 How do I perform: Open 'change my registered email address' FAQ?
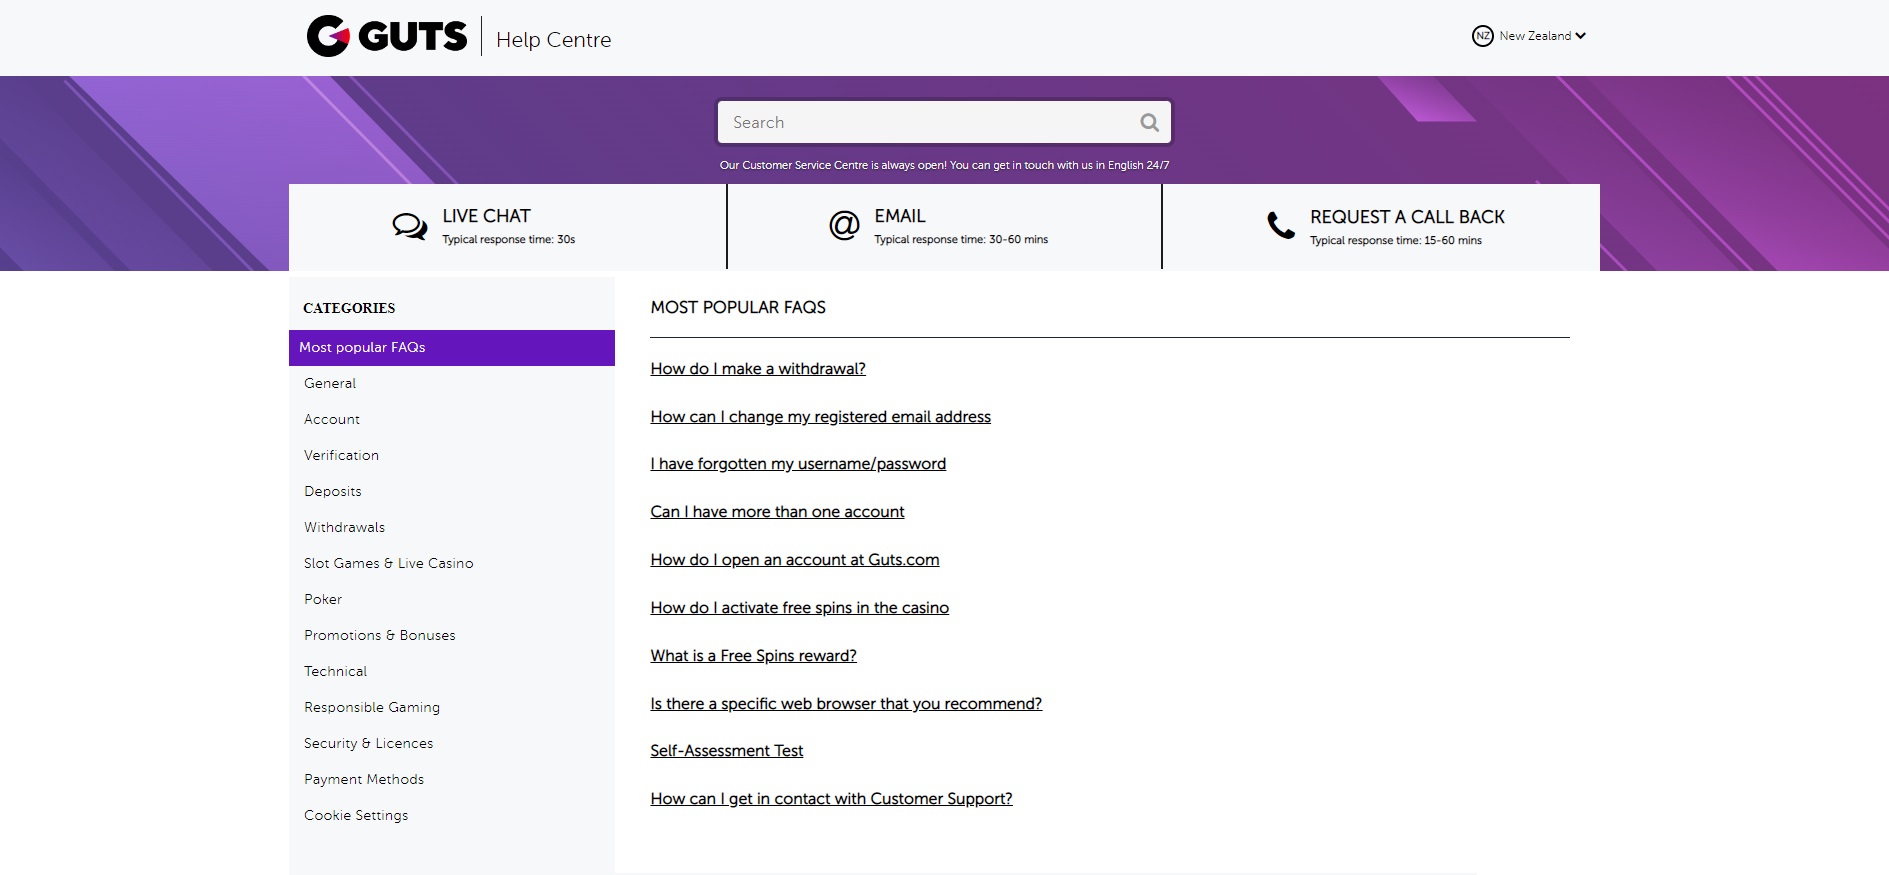[x=821, y=417]
